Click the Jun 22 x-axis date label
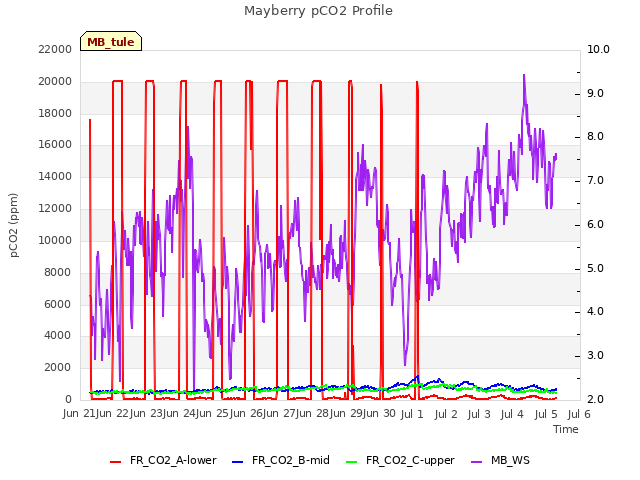Viewport: 640px width, 480px height. pos(112,414)
